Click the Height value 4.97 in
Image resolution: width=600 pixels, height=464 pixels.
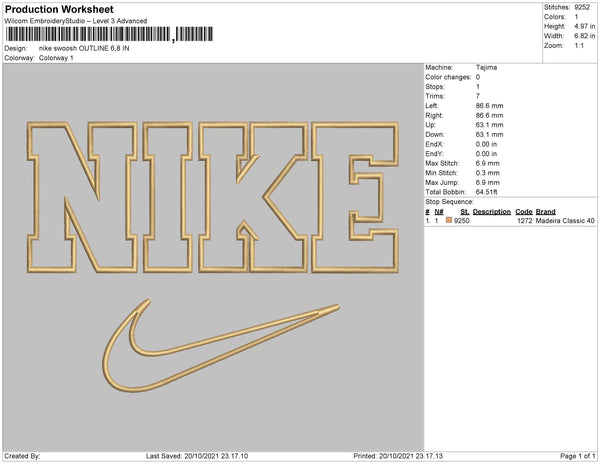point(584,26)
